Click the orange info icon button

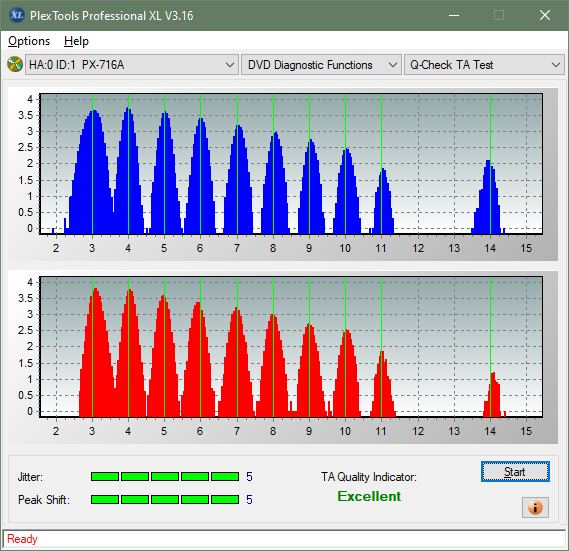pyautogui.click(x=535, y=507)
